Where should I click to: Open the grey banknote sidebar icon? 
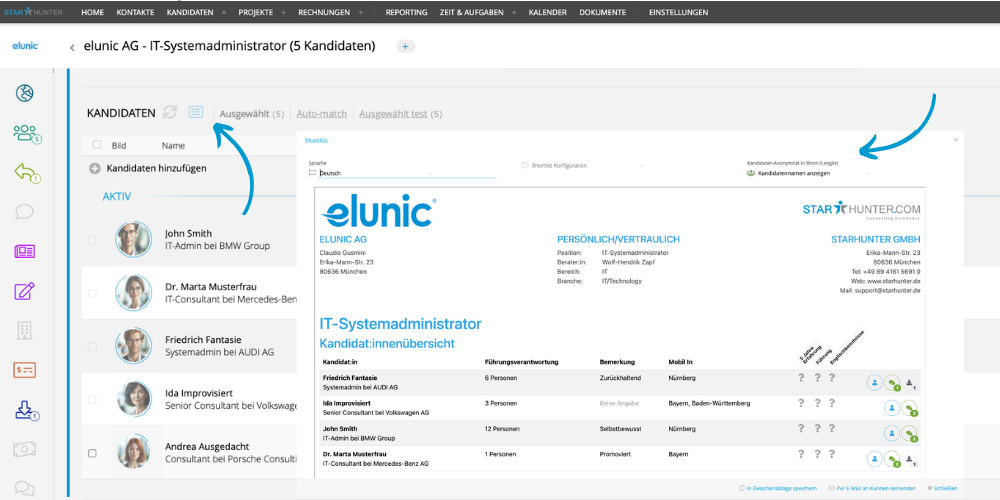click(x=24, y=449)
